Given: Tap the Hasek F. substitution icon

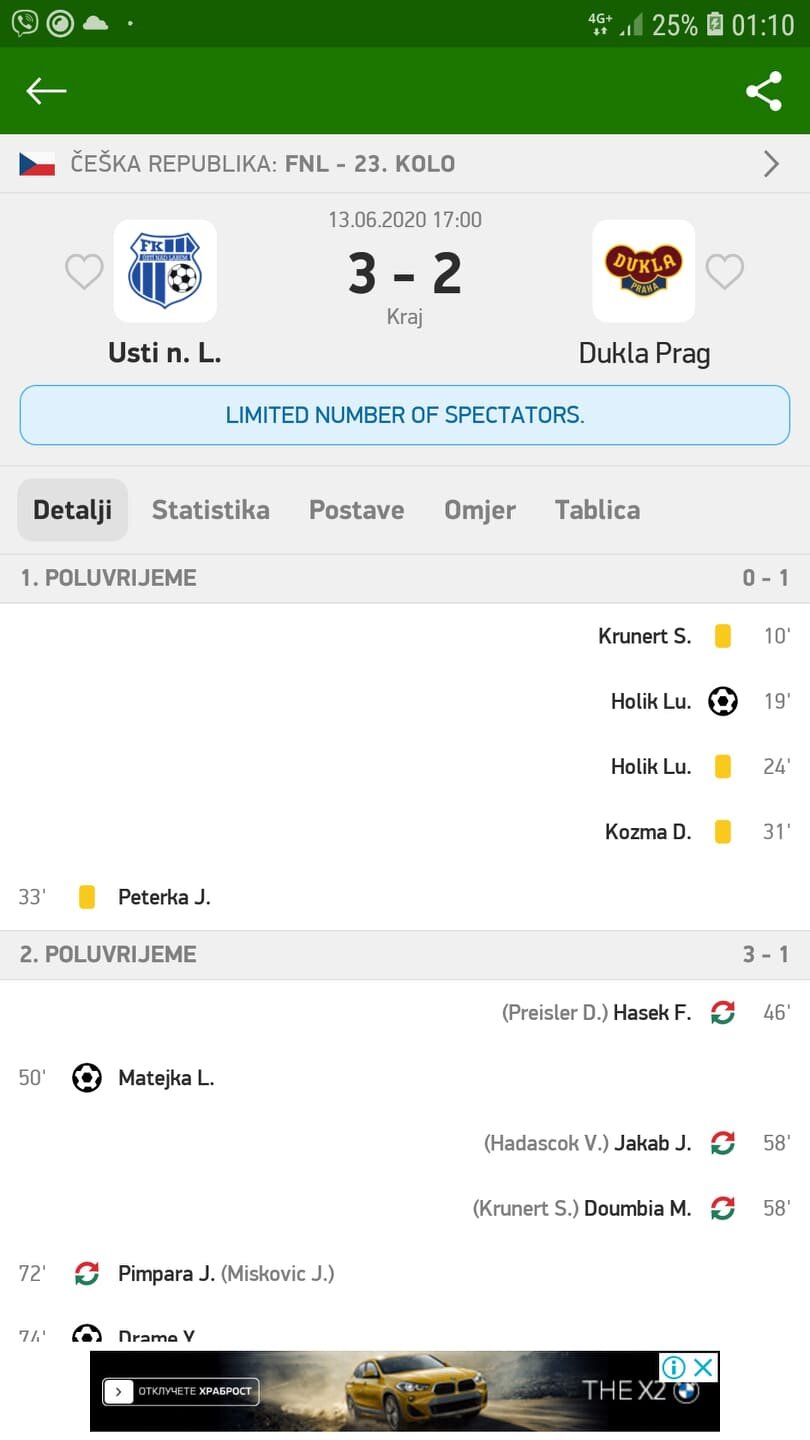Looking at the screenshot, I should coord(723,1013).
